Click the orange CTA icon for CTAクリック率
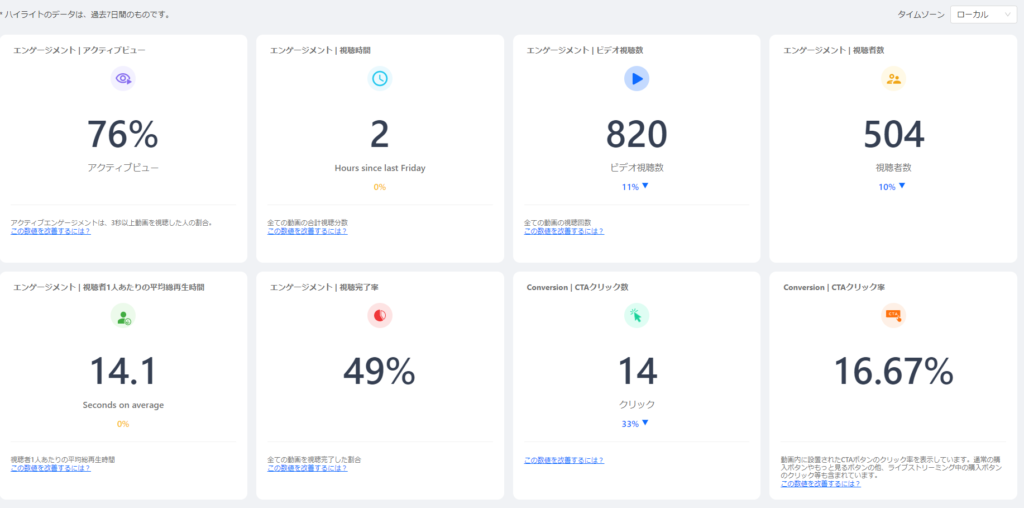Screen dimensions: 1024x508 click(x=893, y=317)
